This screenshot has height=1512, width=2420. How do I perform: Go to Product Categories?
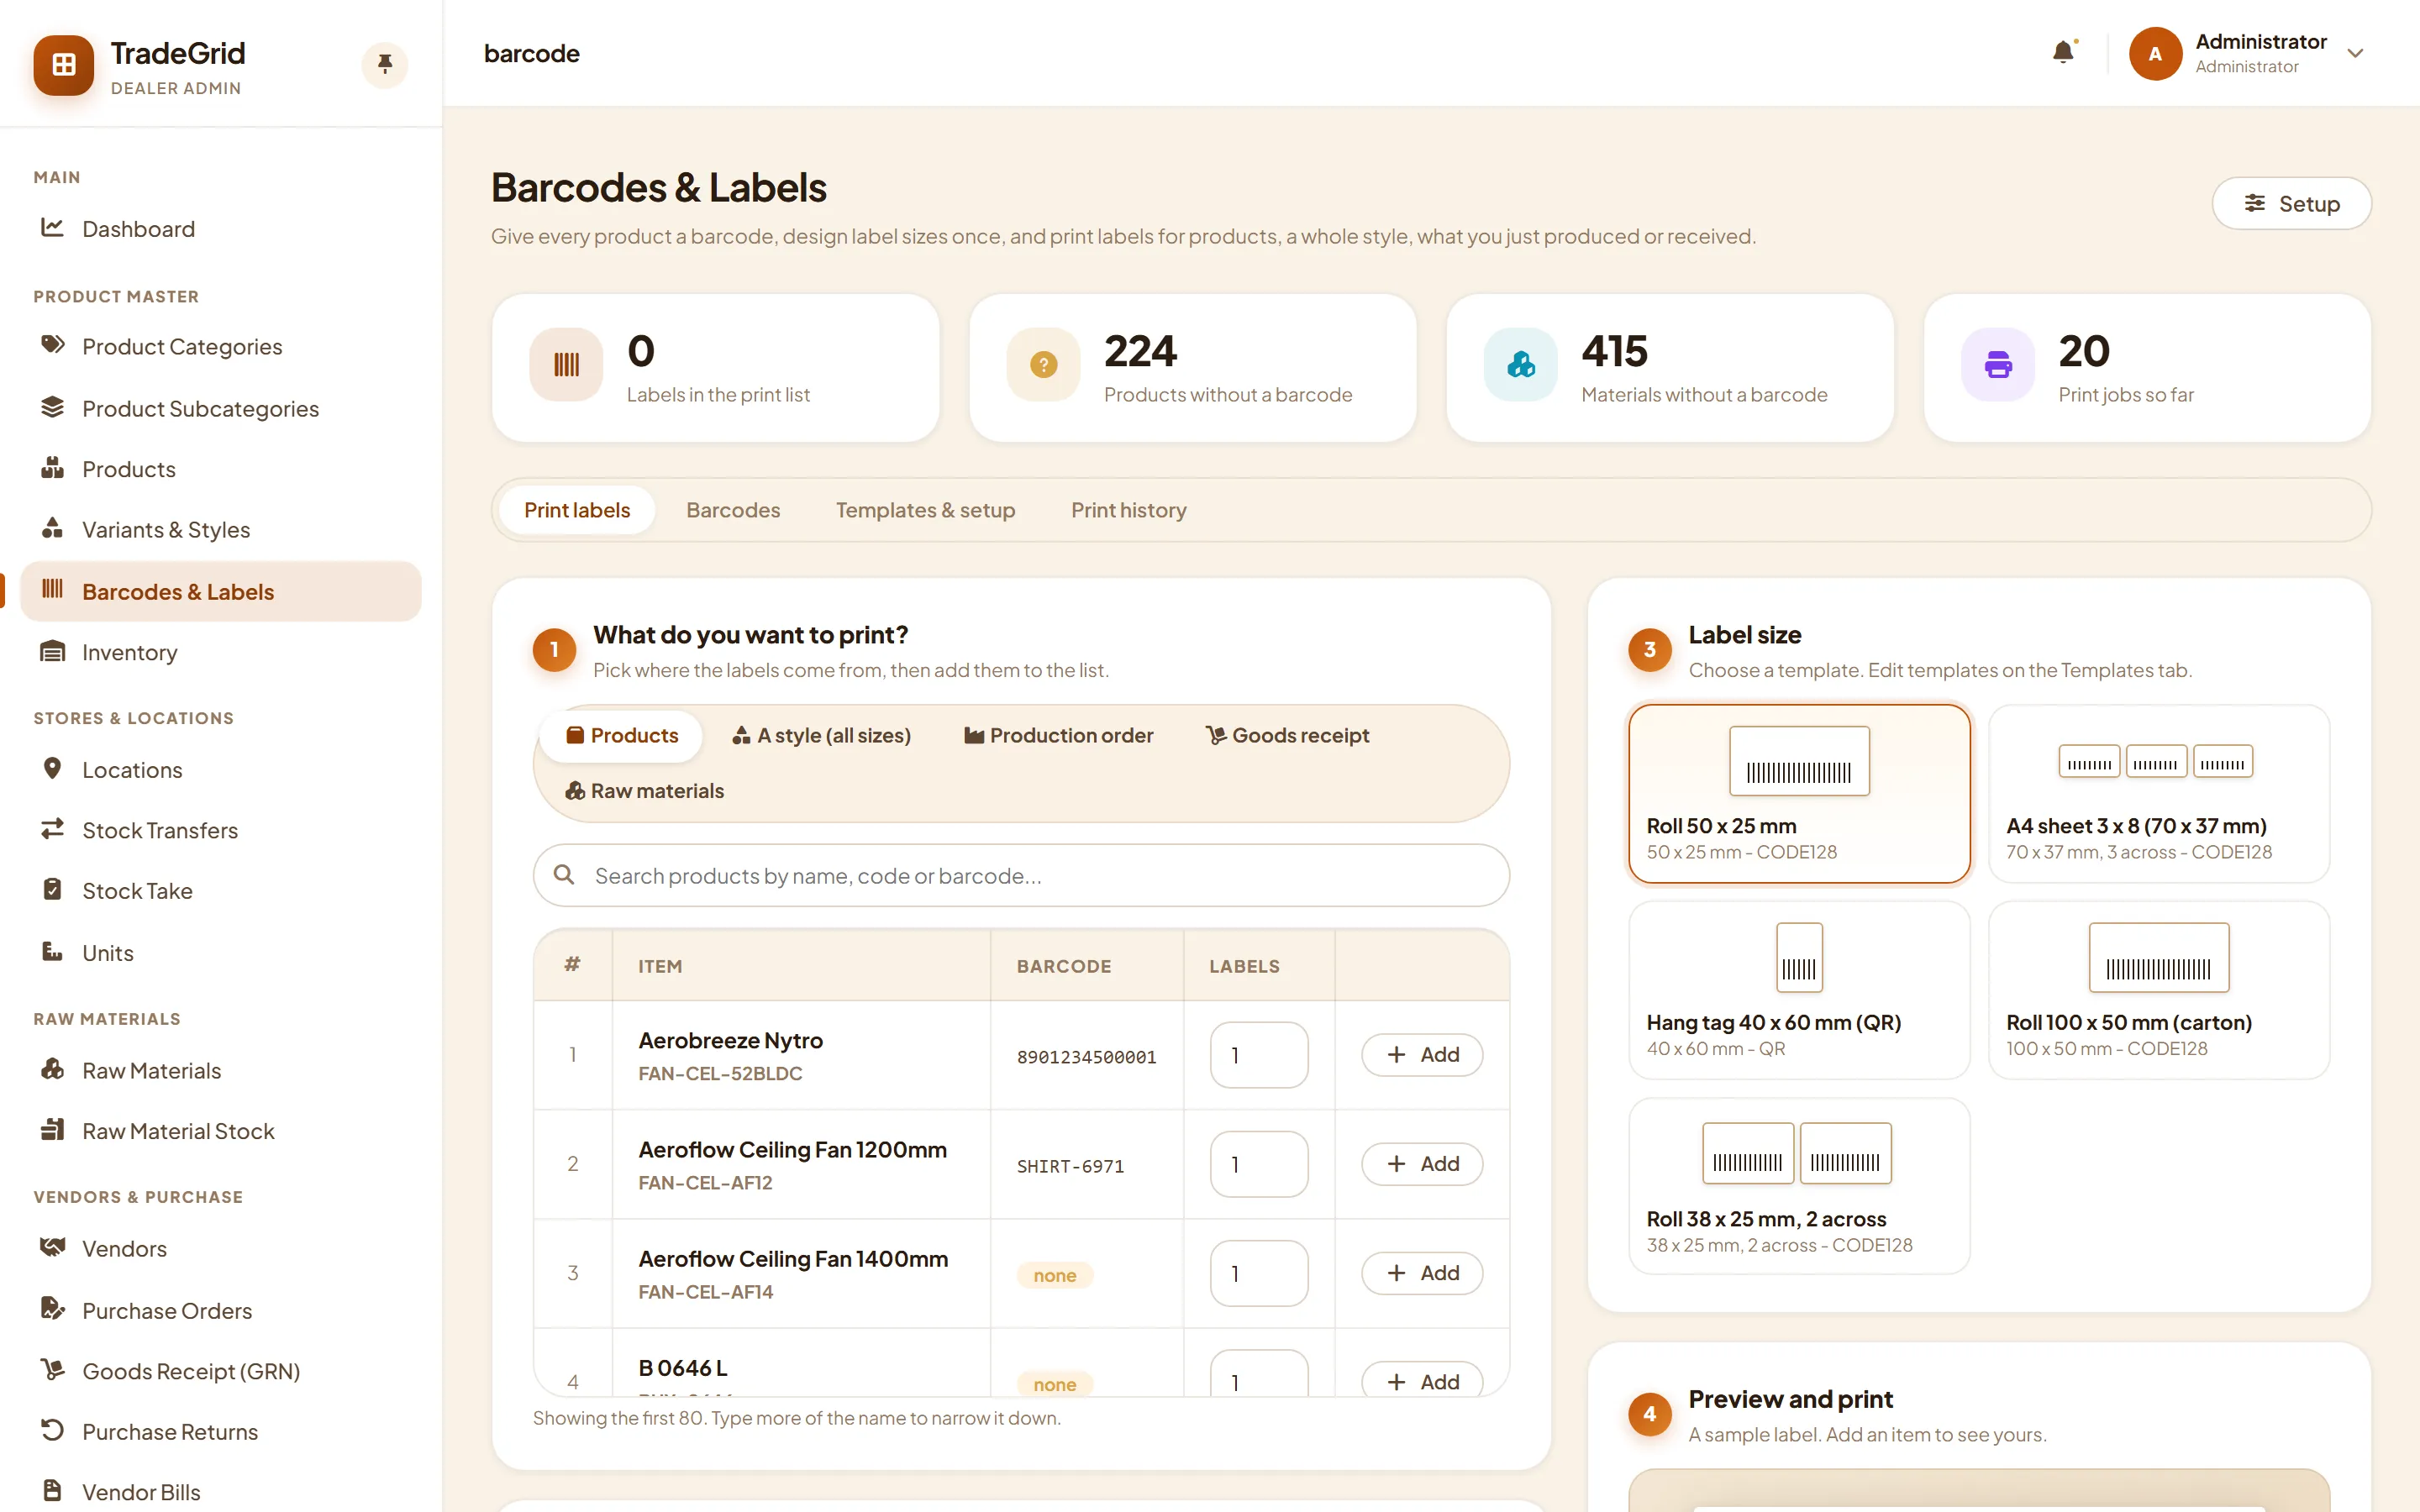point(220,347)
